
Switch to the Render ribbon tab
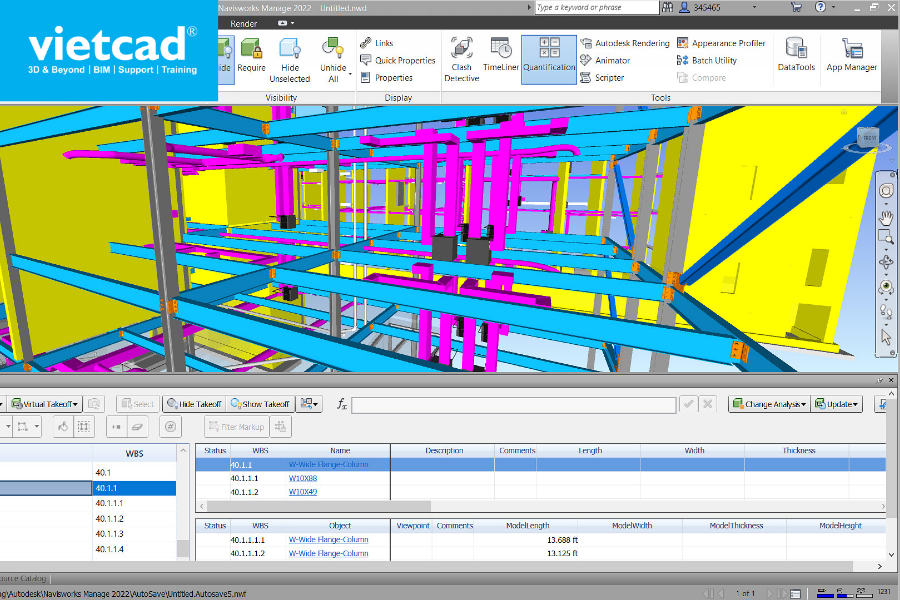243,24
